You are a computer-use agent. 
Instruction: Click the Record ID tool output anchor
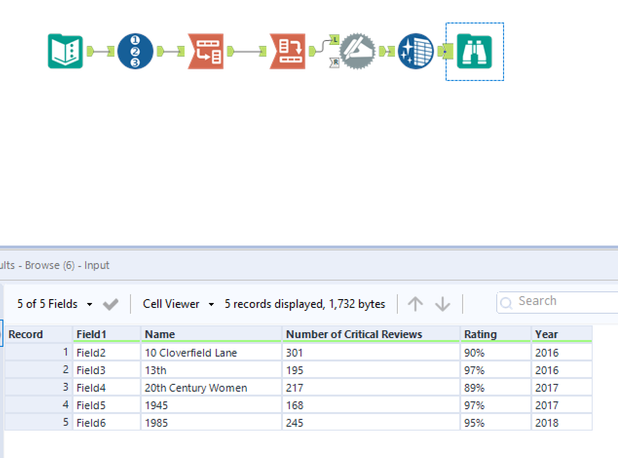click(160, 51)
